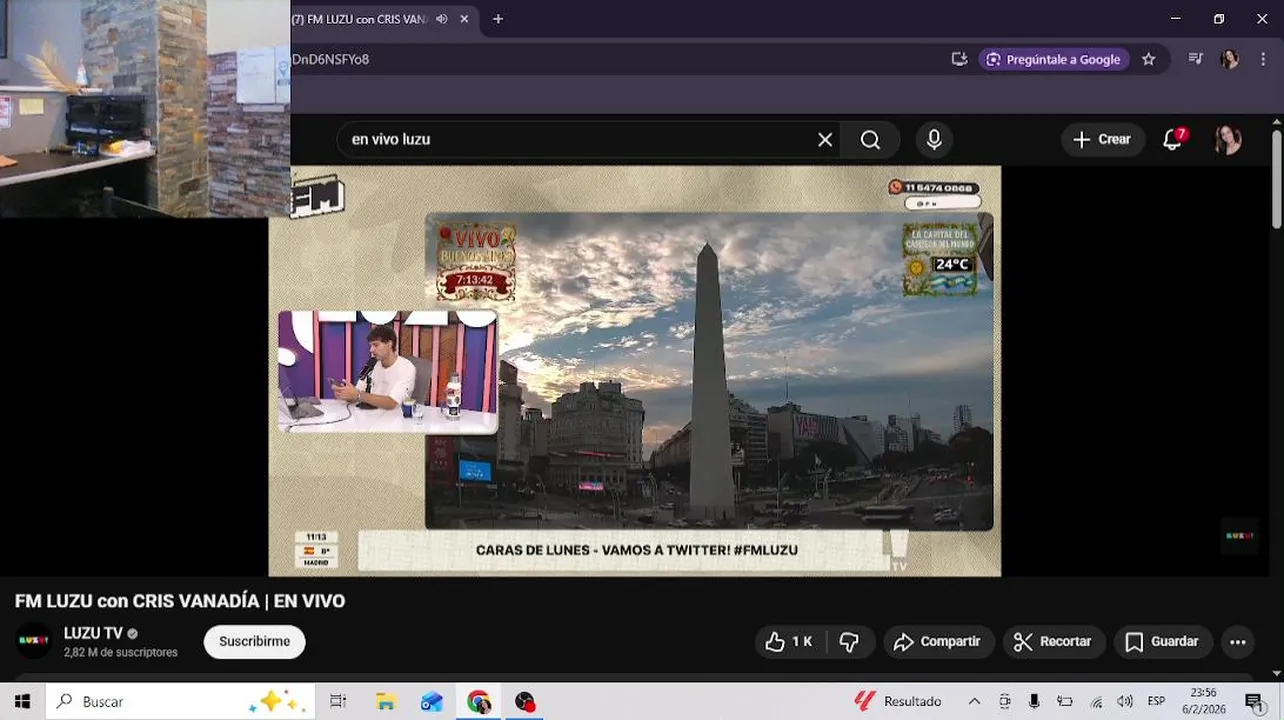This screenshot has width=1284, height=720.
Task: Click the LUZU watermark in the player corner
Action: point(1240,536)
